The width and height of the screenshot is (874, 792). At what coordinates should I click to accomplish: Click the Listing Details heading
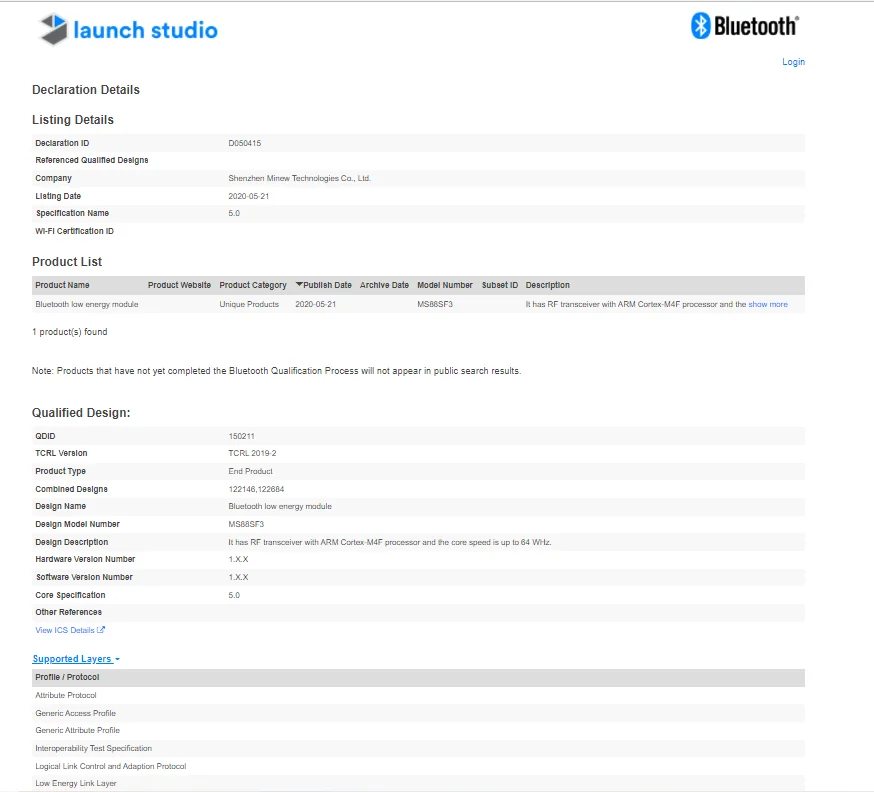[73, 120]
